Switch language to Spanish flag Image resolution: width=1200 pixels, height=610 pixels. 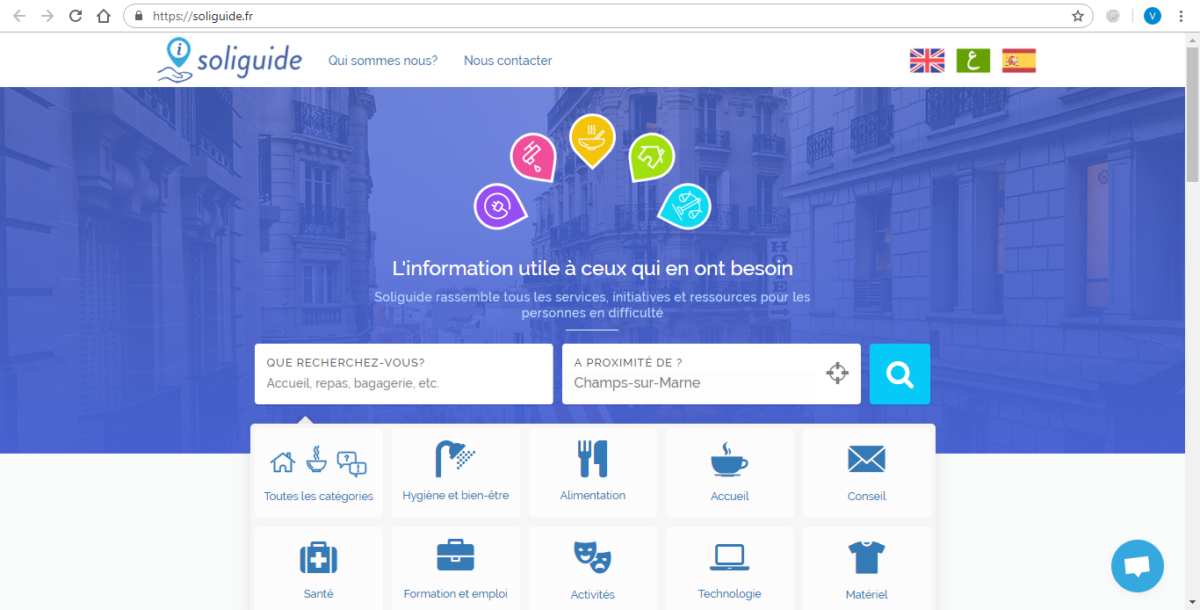(1019, 61)
